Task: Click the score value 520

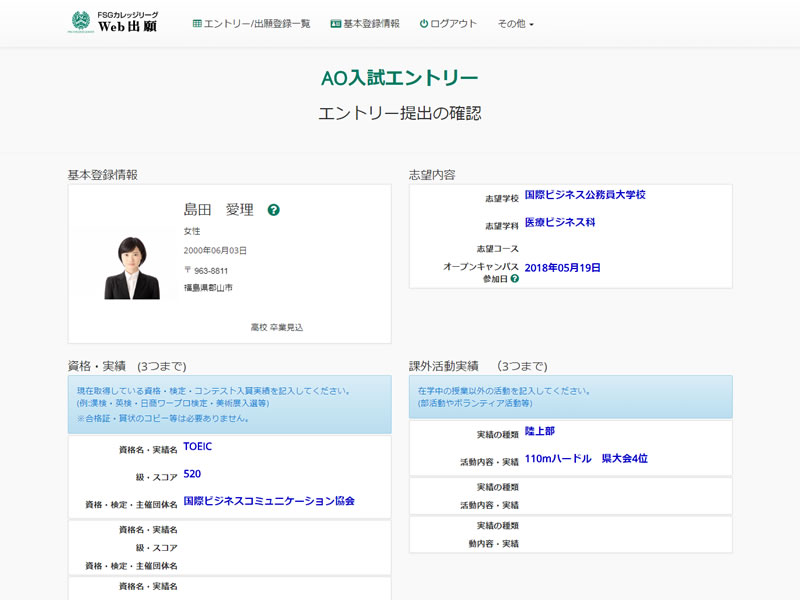Action: (192, 474)
